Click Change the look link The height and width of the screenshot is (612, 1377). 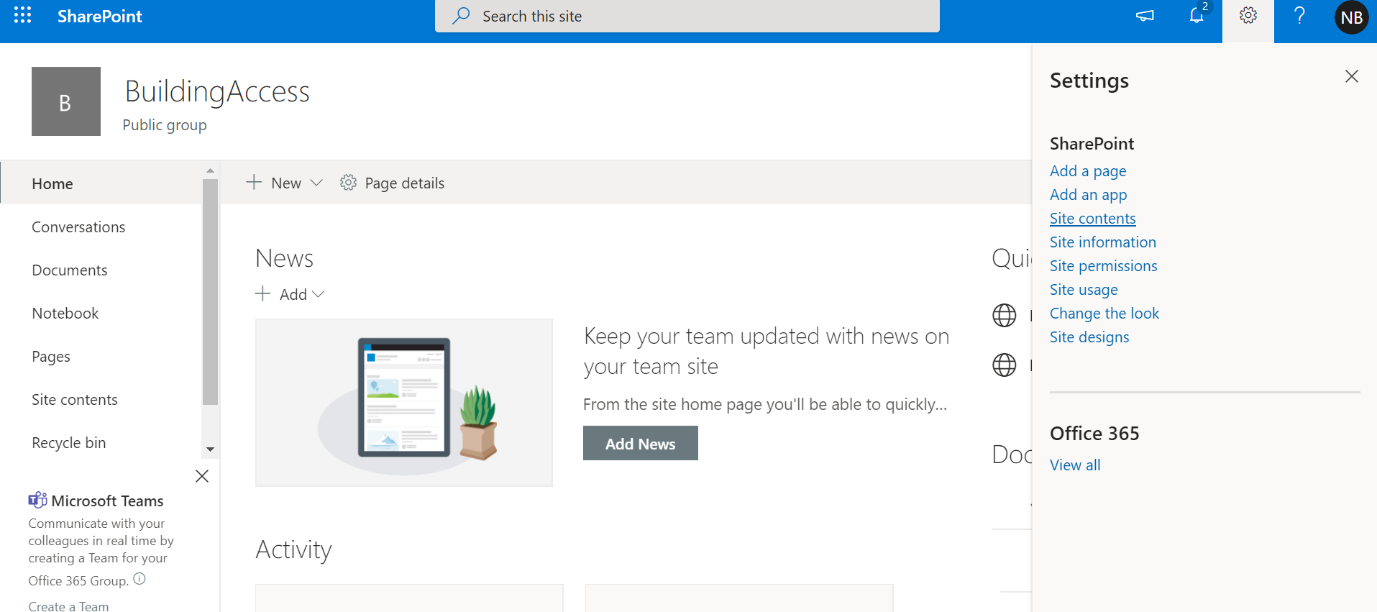coord(1105,313)
